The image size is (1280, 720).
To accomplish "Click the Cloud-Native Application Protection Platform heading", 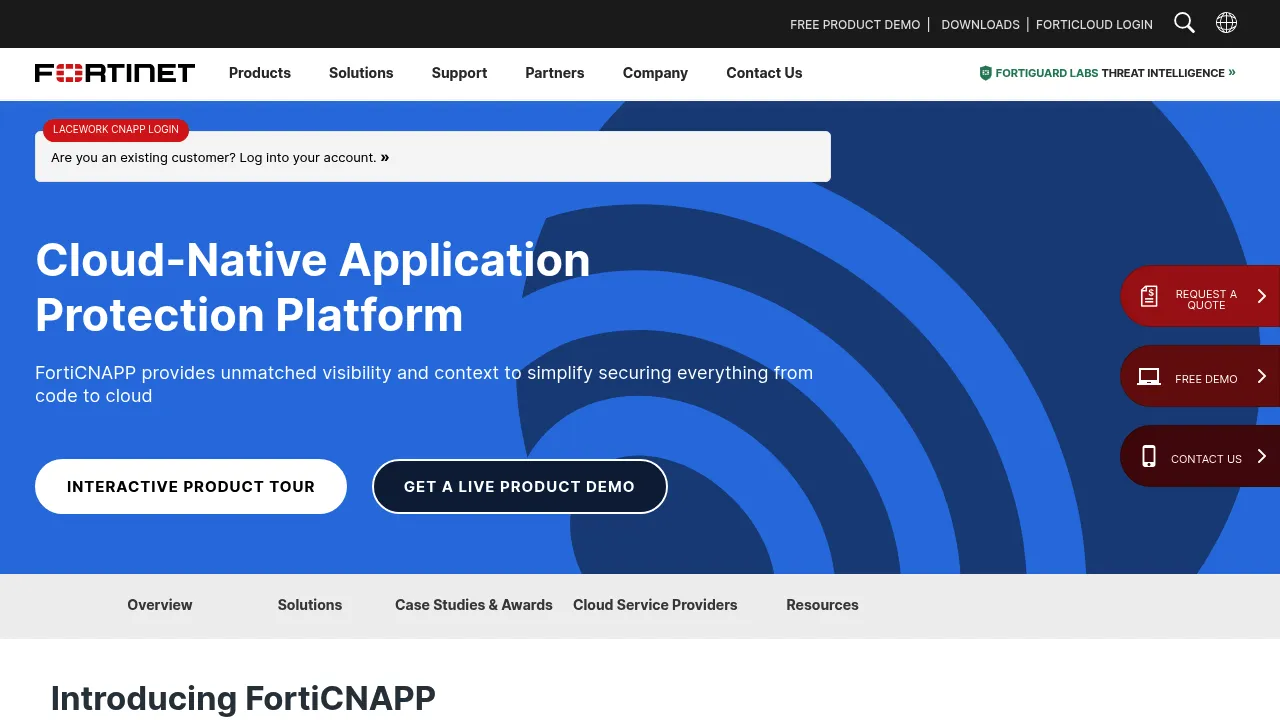I will 313,287.
